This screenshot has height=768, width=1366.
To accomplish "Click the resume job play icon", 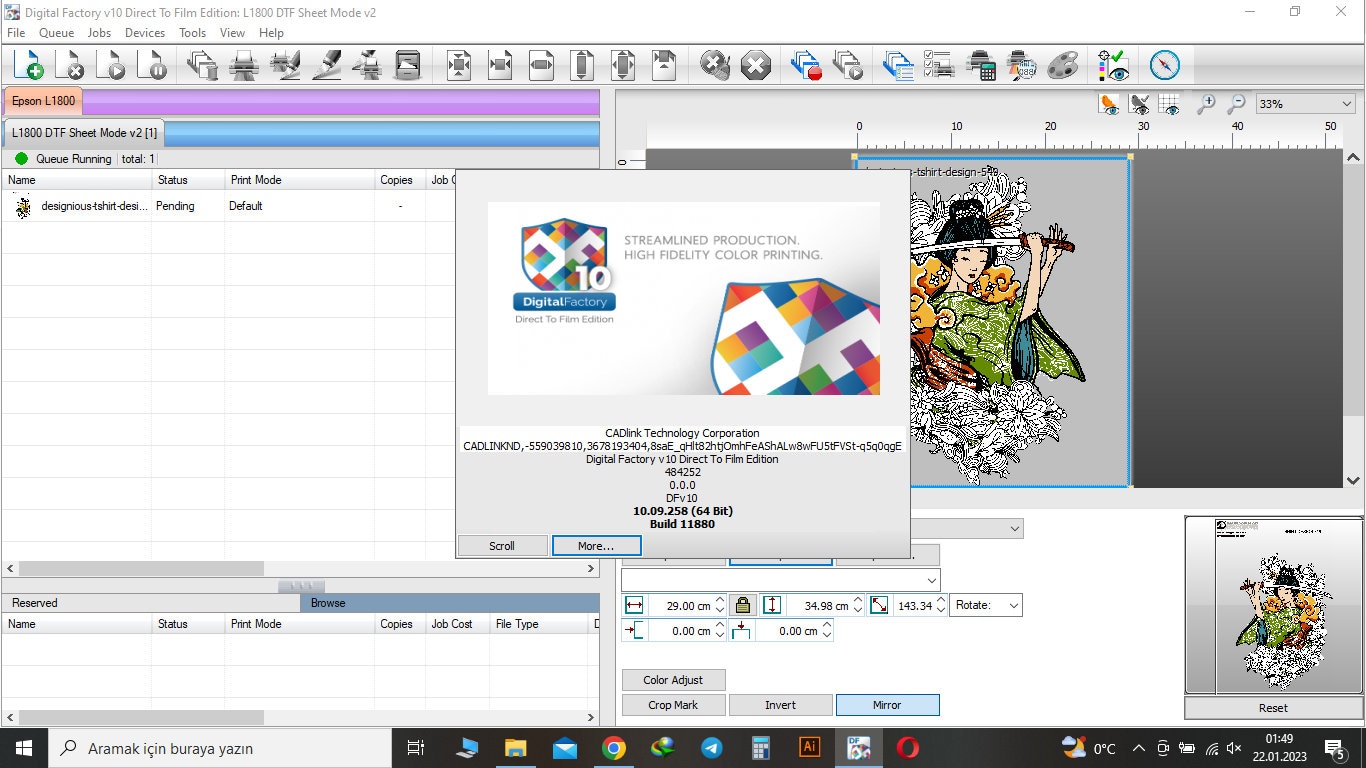I will pyautogui.click(x=111, y=65).
